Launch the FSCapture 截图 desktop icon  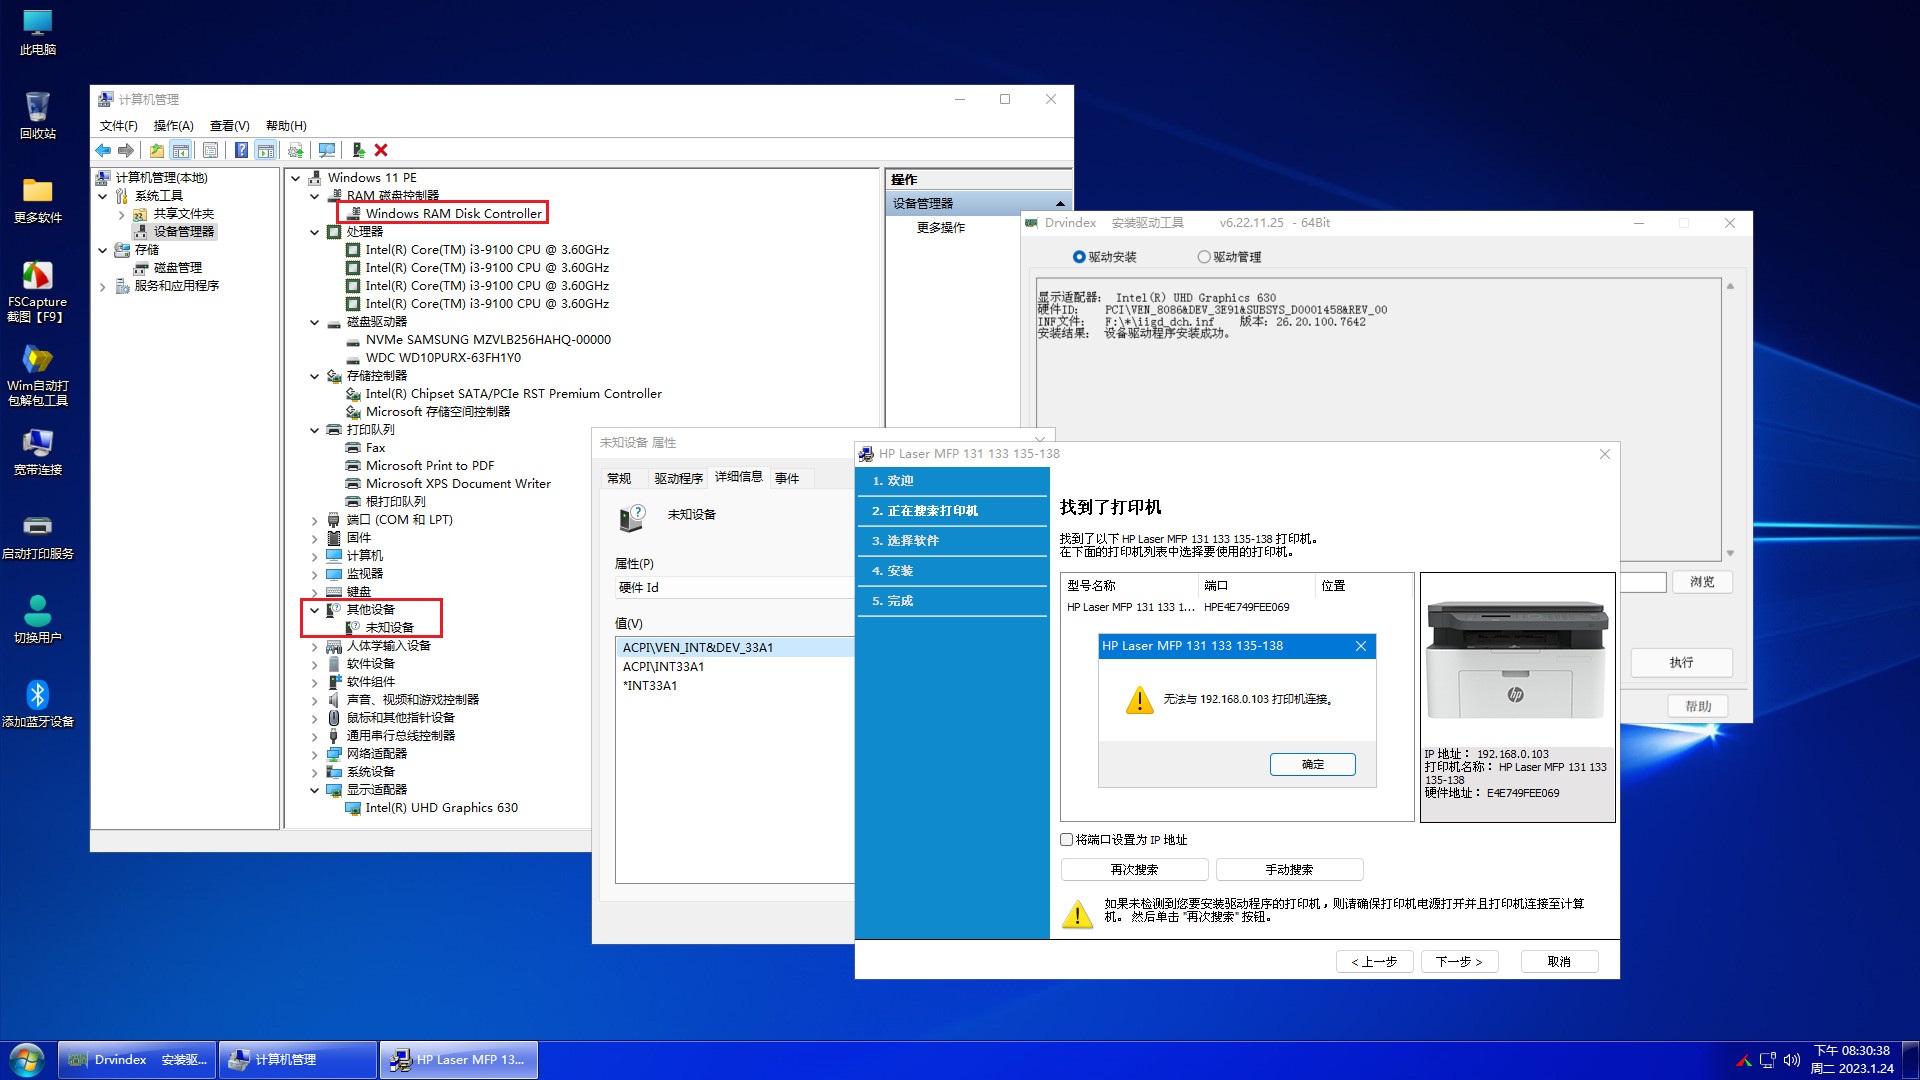tap(38, 291)
